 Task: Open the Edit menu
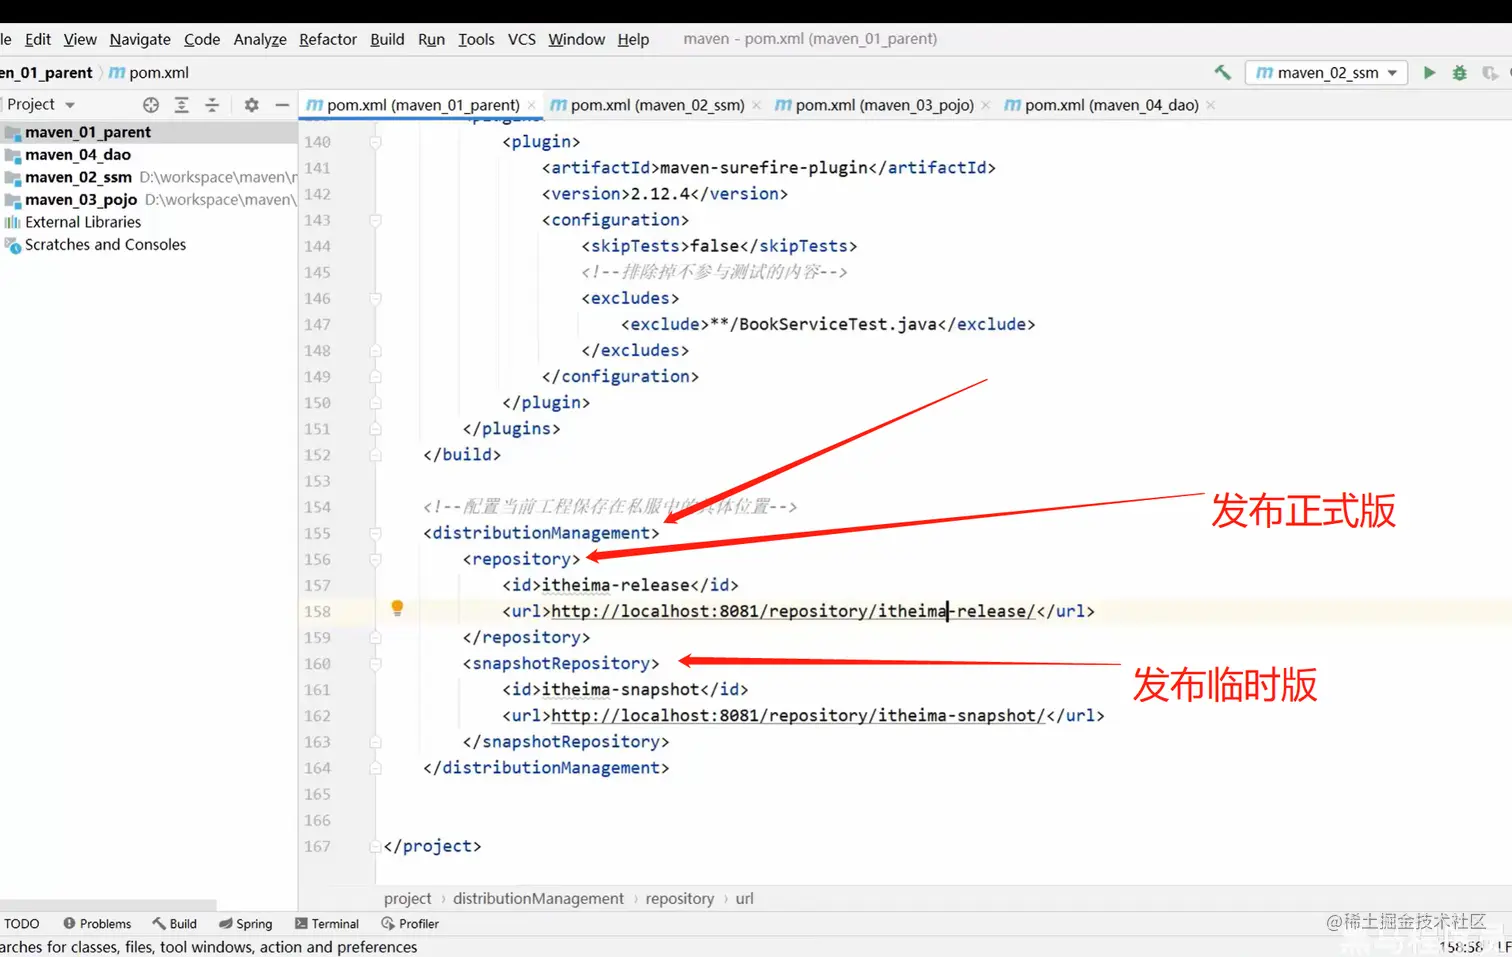pos(38,39)
